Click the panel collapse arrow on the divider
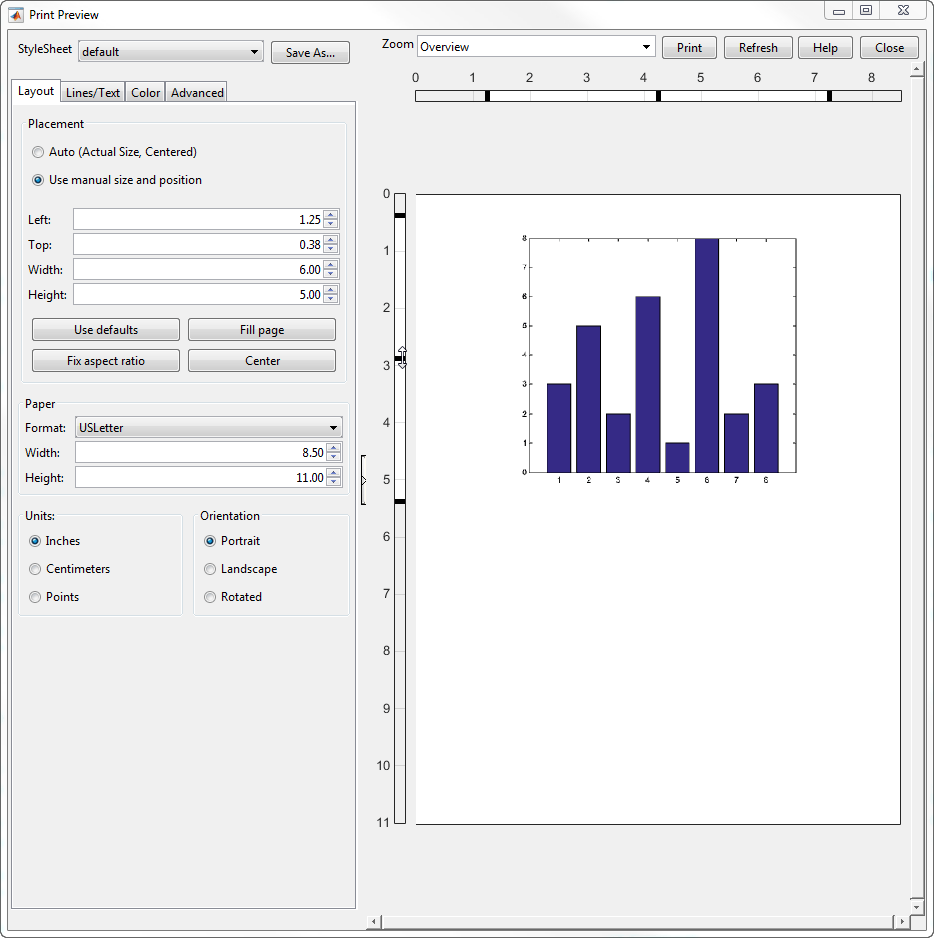This screenshot has height=938, width=934. tap(363, 480)
